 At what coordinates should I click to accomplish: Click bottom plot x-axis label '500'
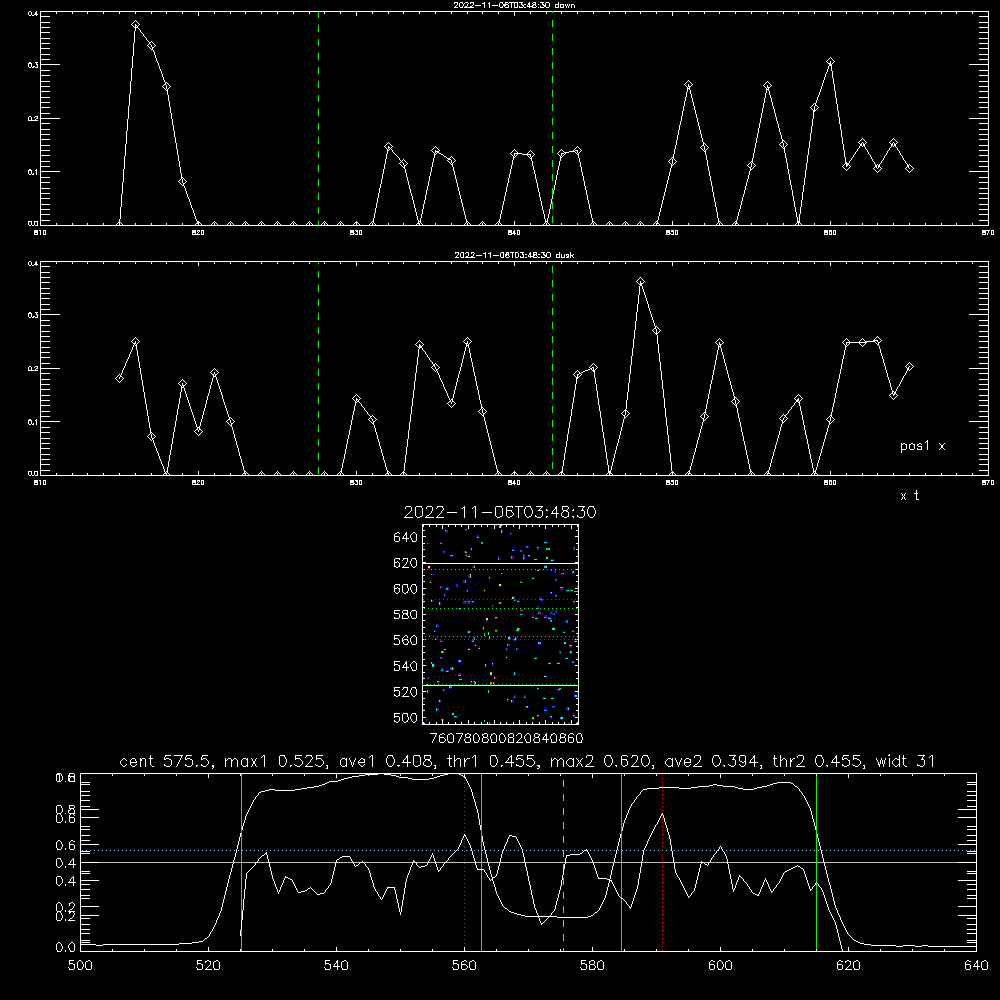pos(80,966)
